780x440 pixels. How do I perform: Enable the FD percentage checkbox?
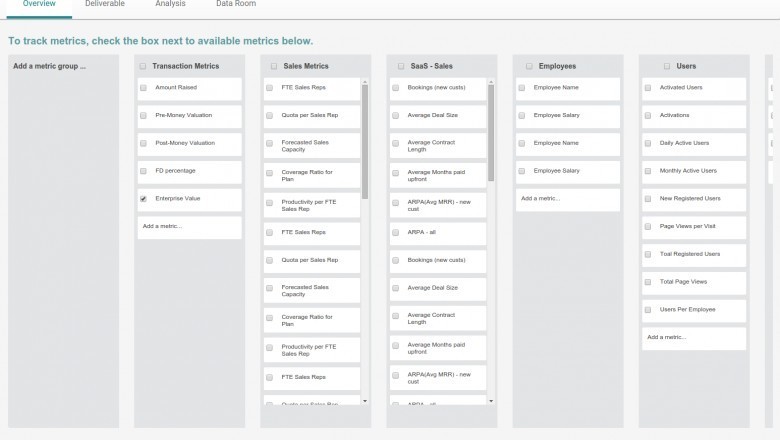[x=143, y=171]
